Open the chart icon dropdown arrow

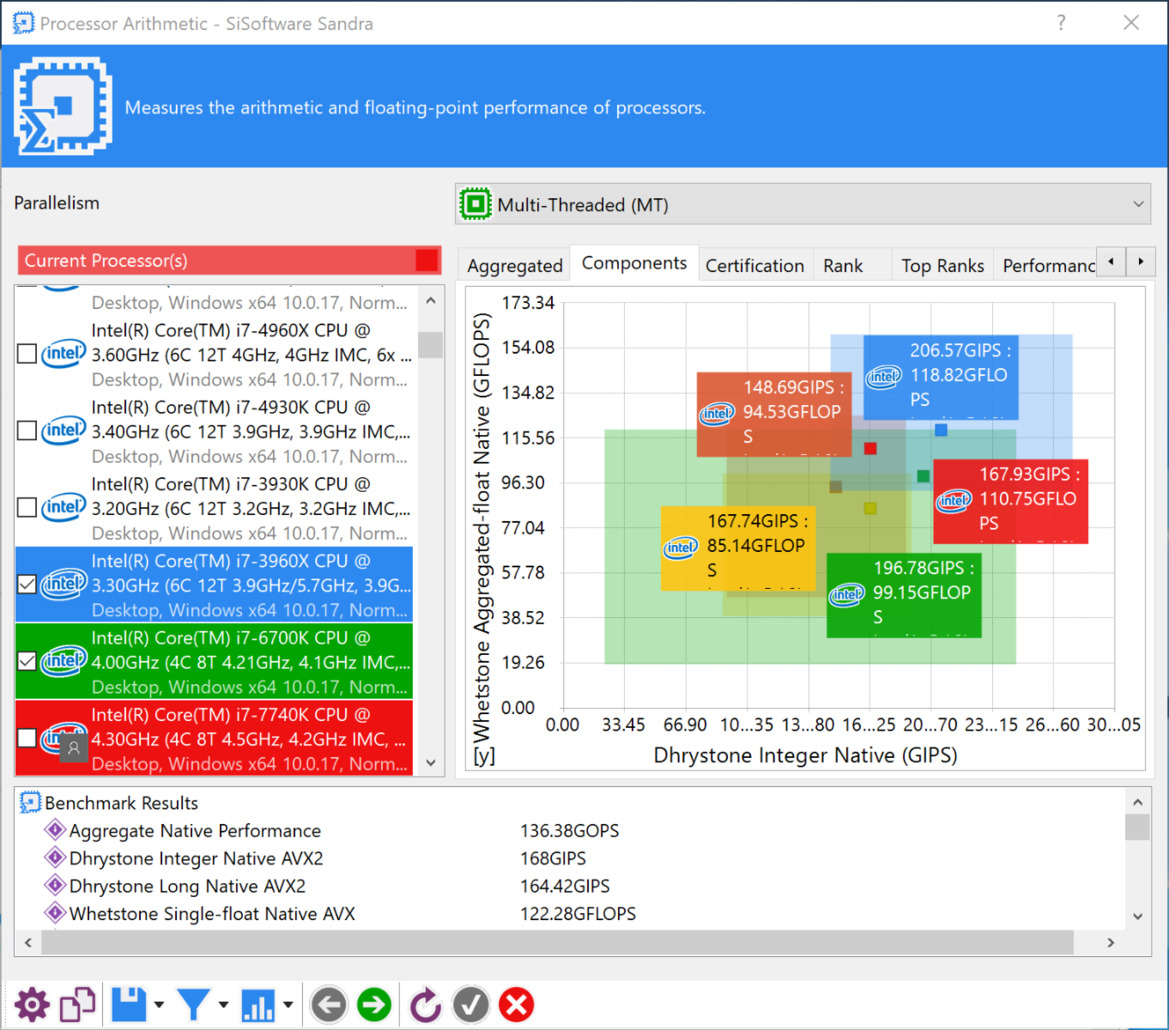(288, 1005)
